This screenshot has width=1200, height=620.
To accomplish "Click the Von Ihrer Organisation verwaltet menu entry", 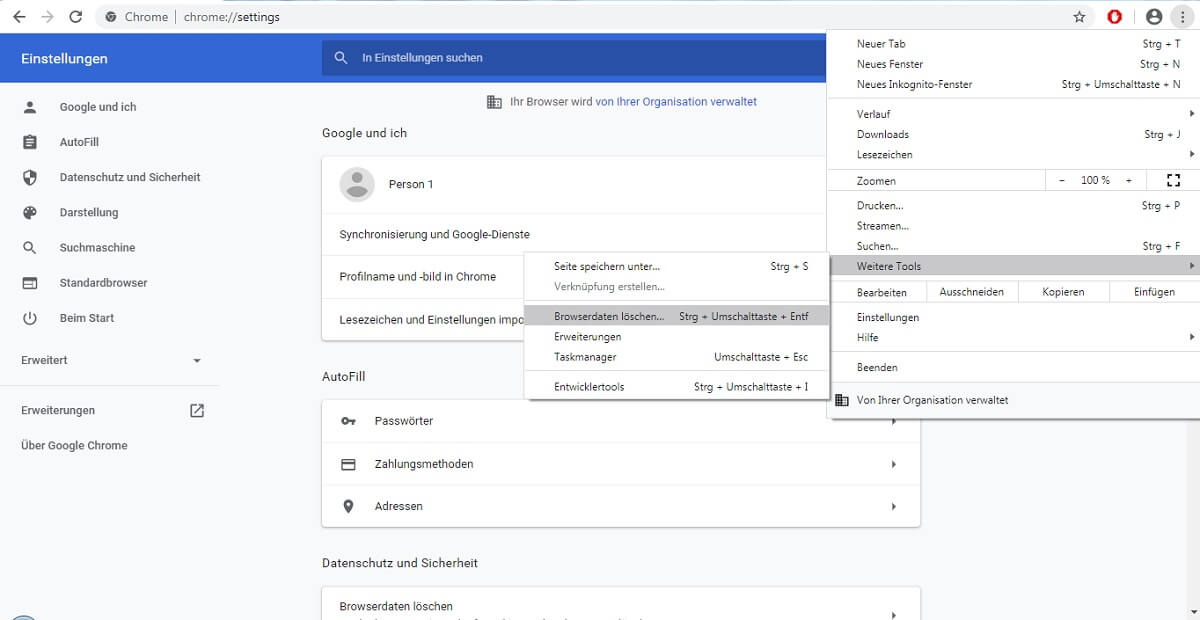I will coord(1013,400).
